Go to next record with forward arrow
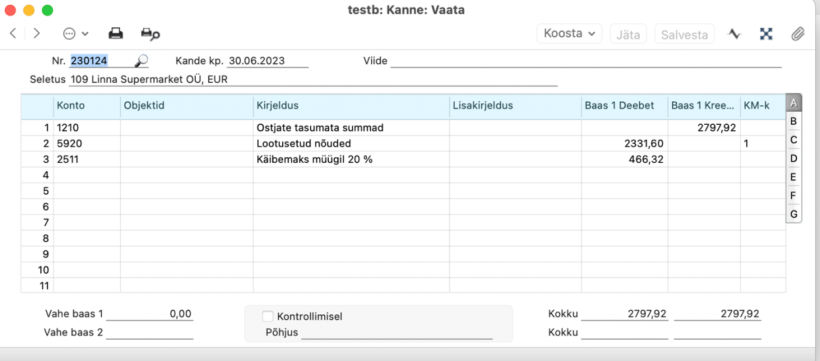 pyautogui.click(x=37, y=34)
